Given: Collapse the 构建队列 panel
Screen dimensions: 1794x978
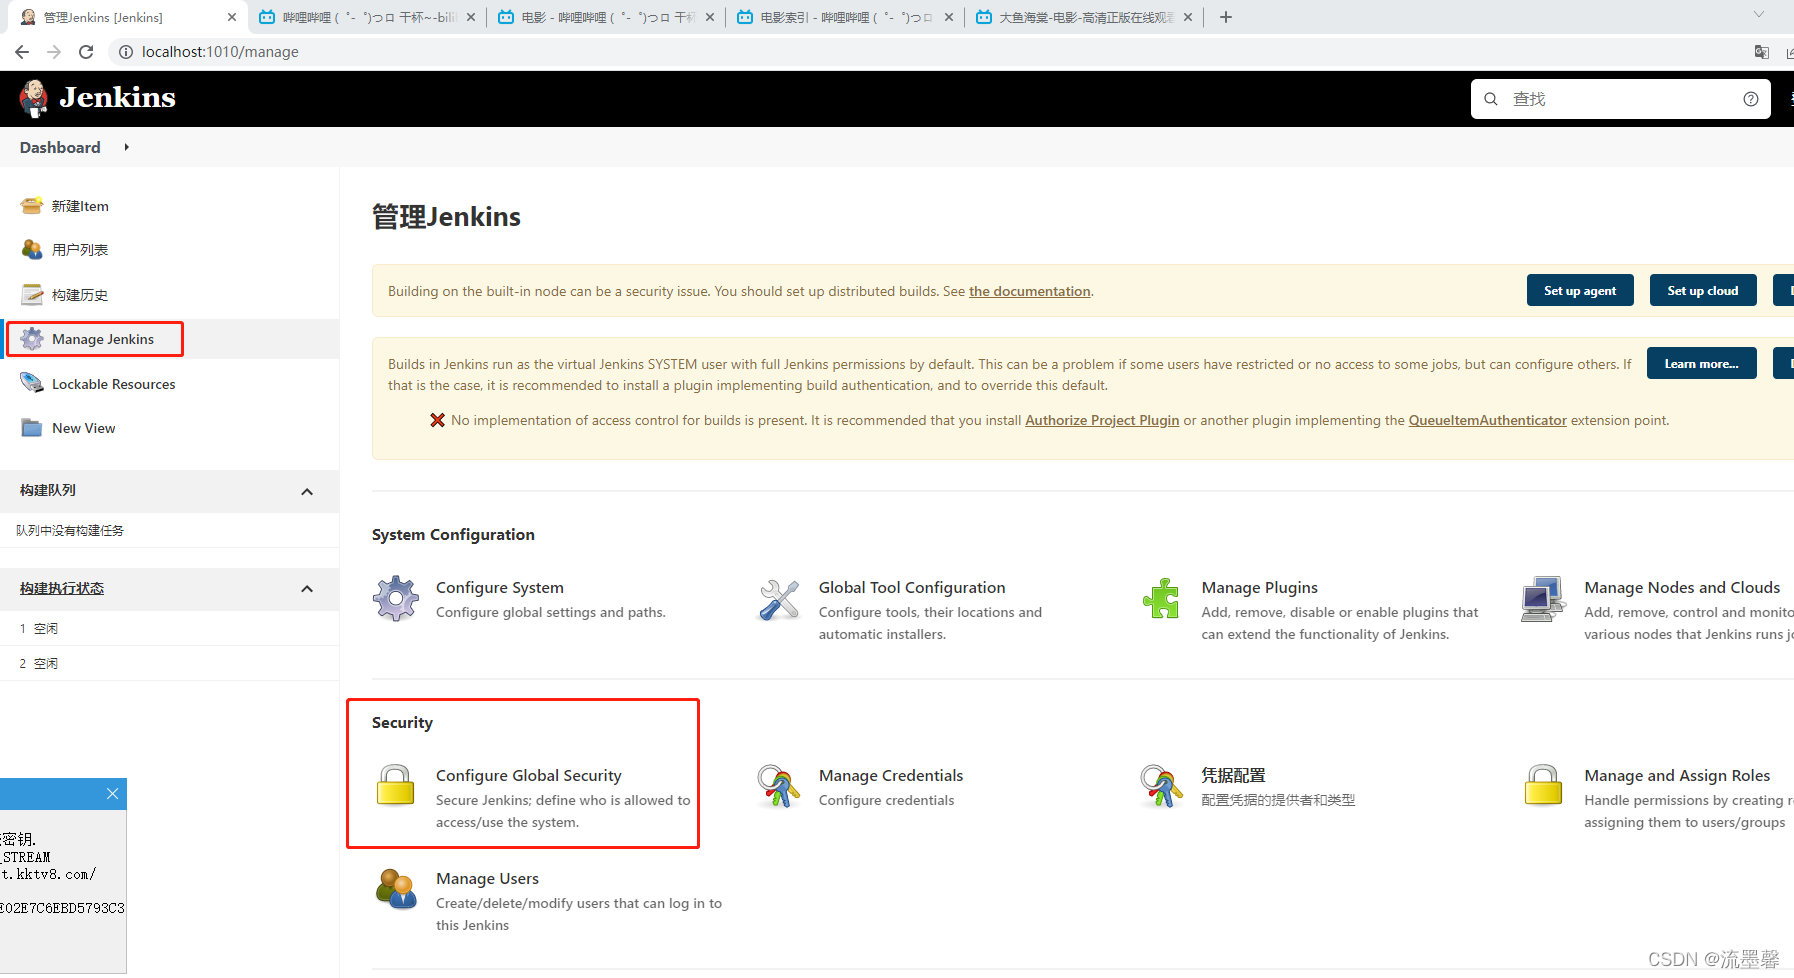Looking at the screenshot, I should point(307,491).
